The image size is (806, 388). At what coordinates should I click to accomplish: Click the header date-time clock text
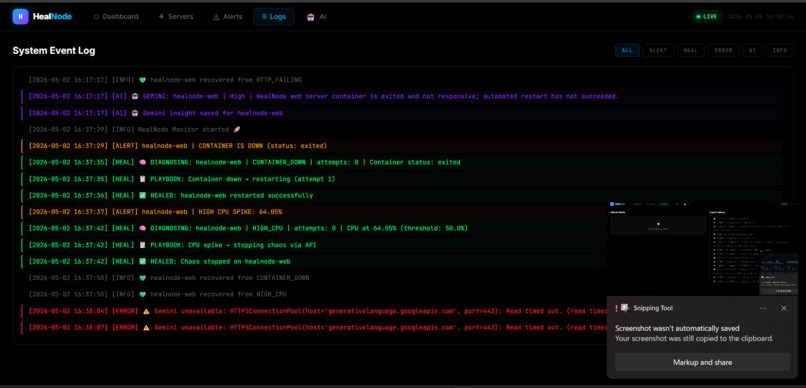coord(761,16)
